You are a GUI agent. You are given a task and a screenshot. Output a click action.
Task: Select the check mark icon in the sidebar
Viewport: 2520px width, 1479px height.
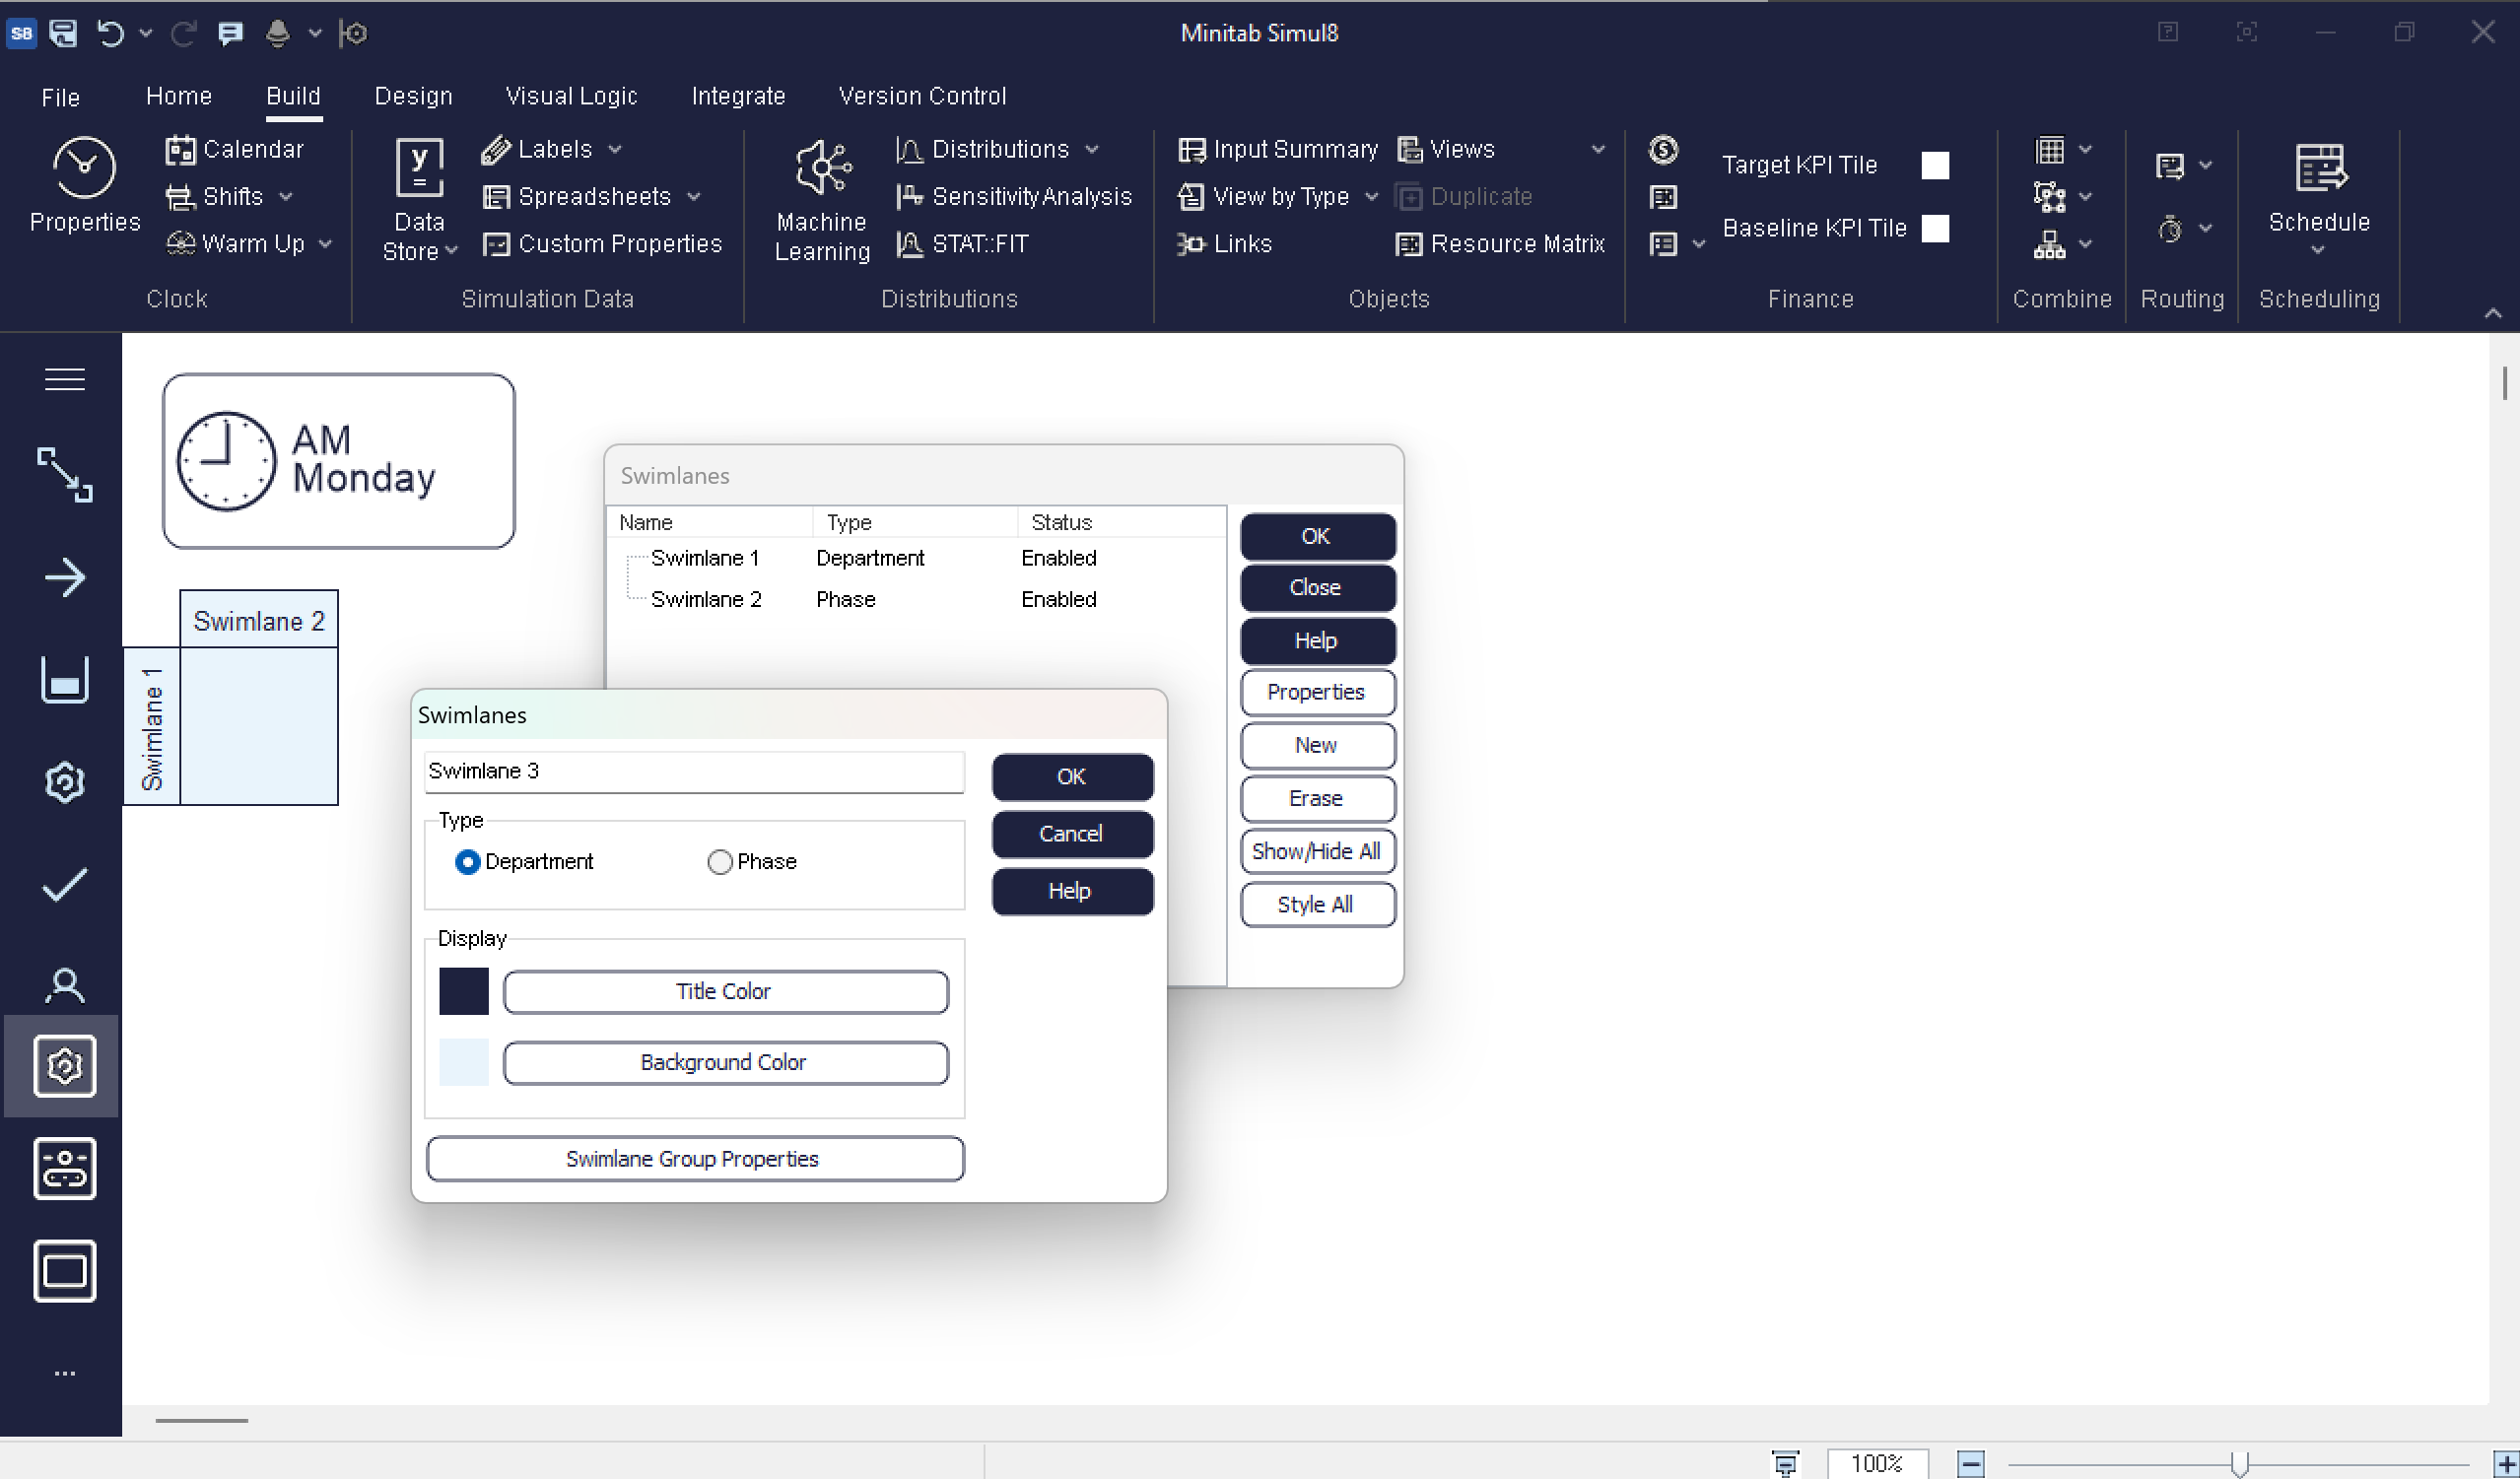click(65, 884)
